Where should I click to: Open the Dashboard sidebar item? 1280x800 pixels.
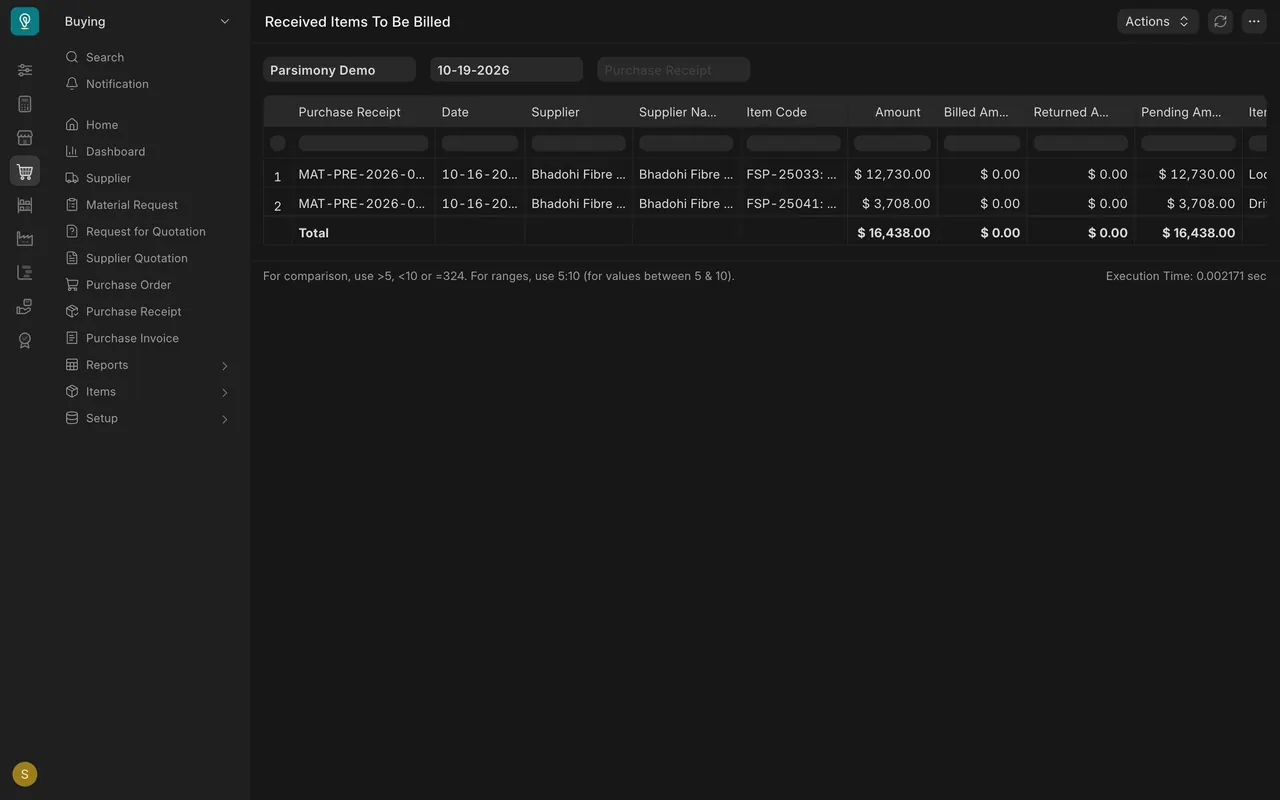tap(147, 151)
